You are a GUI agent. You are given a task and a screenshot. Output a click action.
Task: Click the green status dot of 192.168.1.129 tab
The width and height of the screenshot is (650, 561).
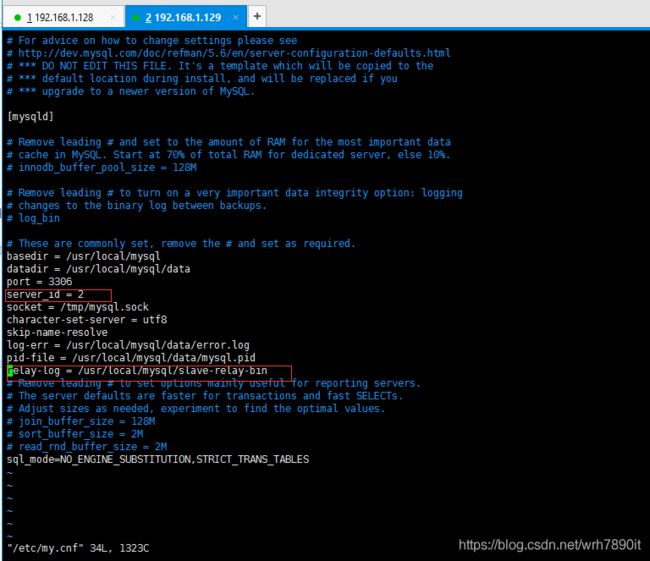tap(136, 17)
